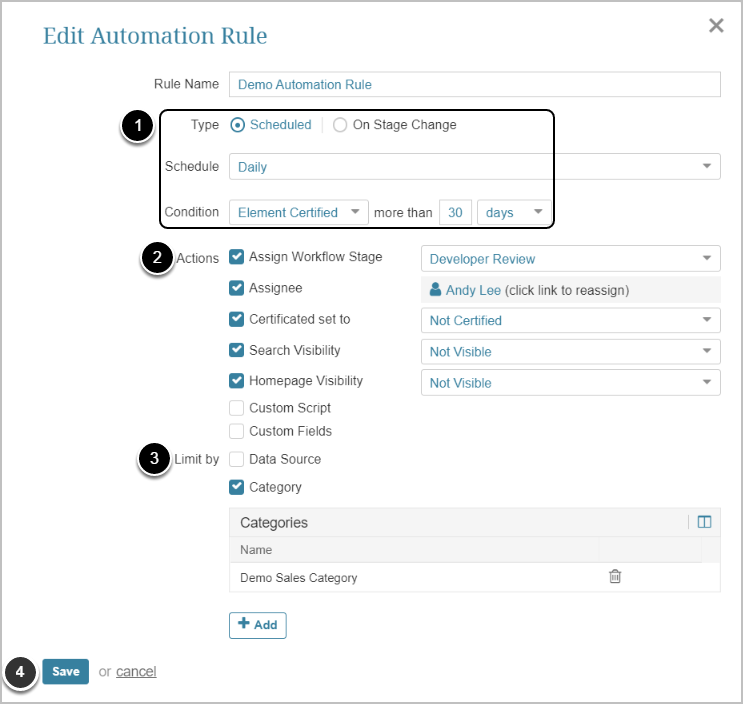Change the days unit dropdown
743x704 pixels.
[x=514, y=212]
